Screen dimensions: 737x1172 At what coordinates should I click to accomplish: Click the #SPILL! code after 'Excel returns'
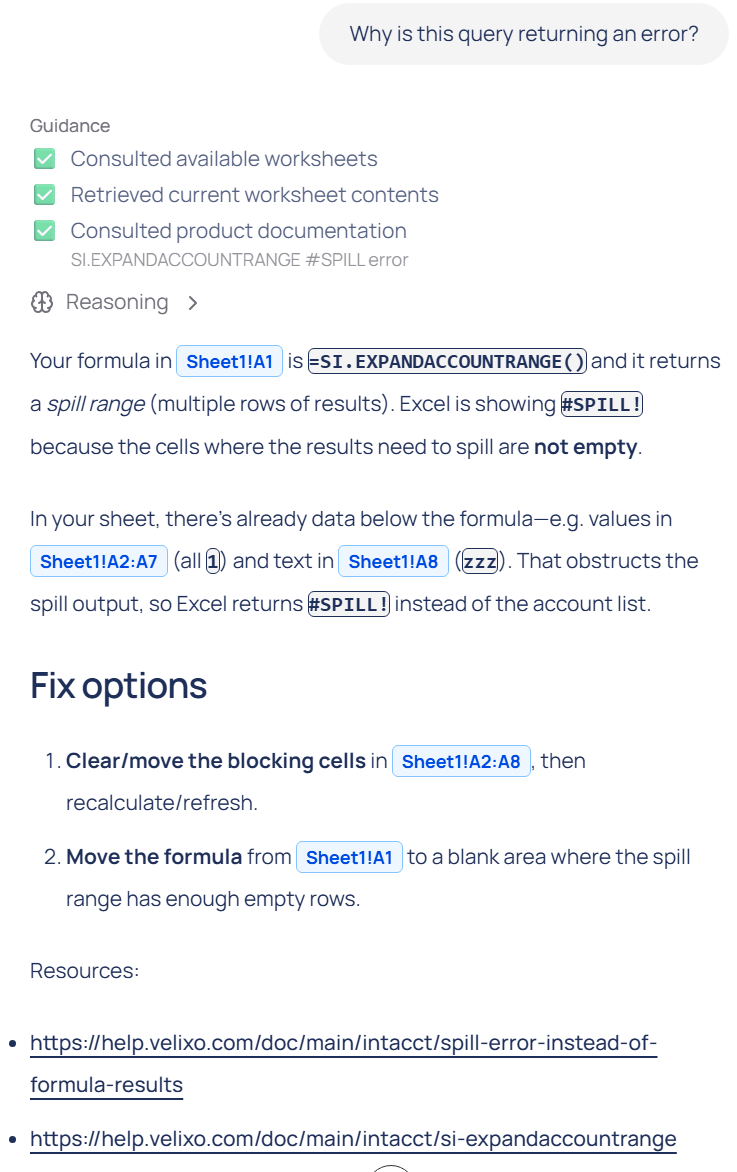348,604
